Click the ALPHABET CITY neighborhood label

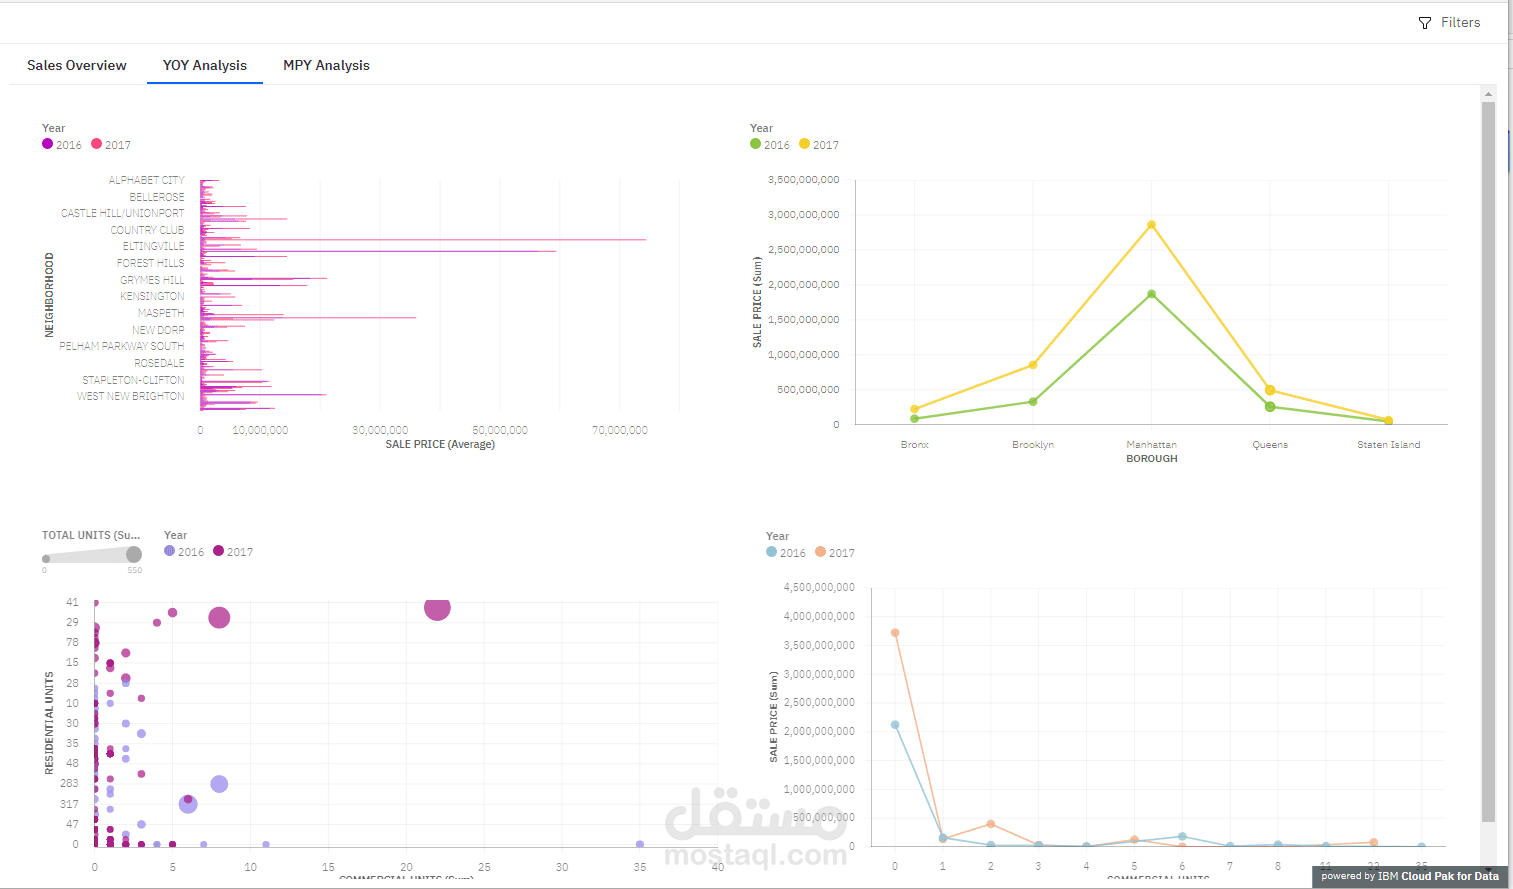[x=146, y=180]
